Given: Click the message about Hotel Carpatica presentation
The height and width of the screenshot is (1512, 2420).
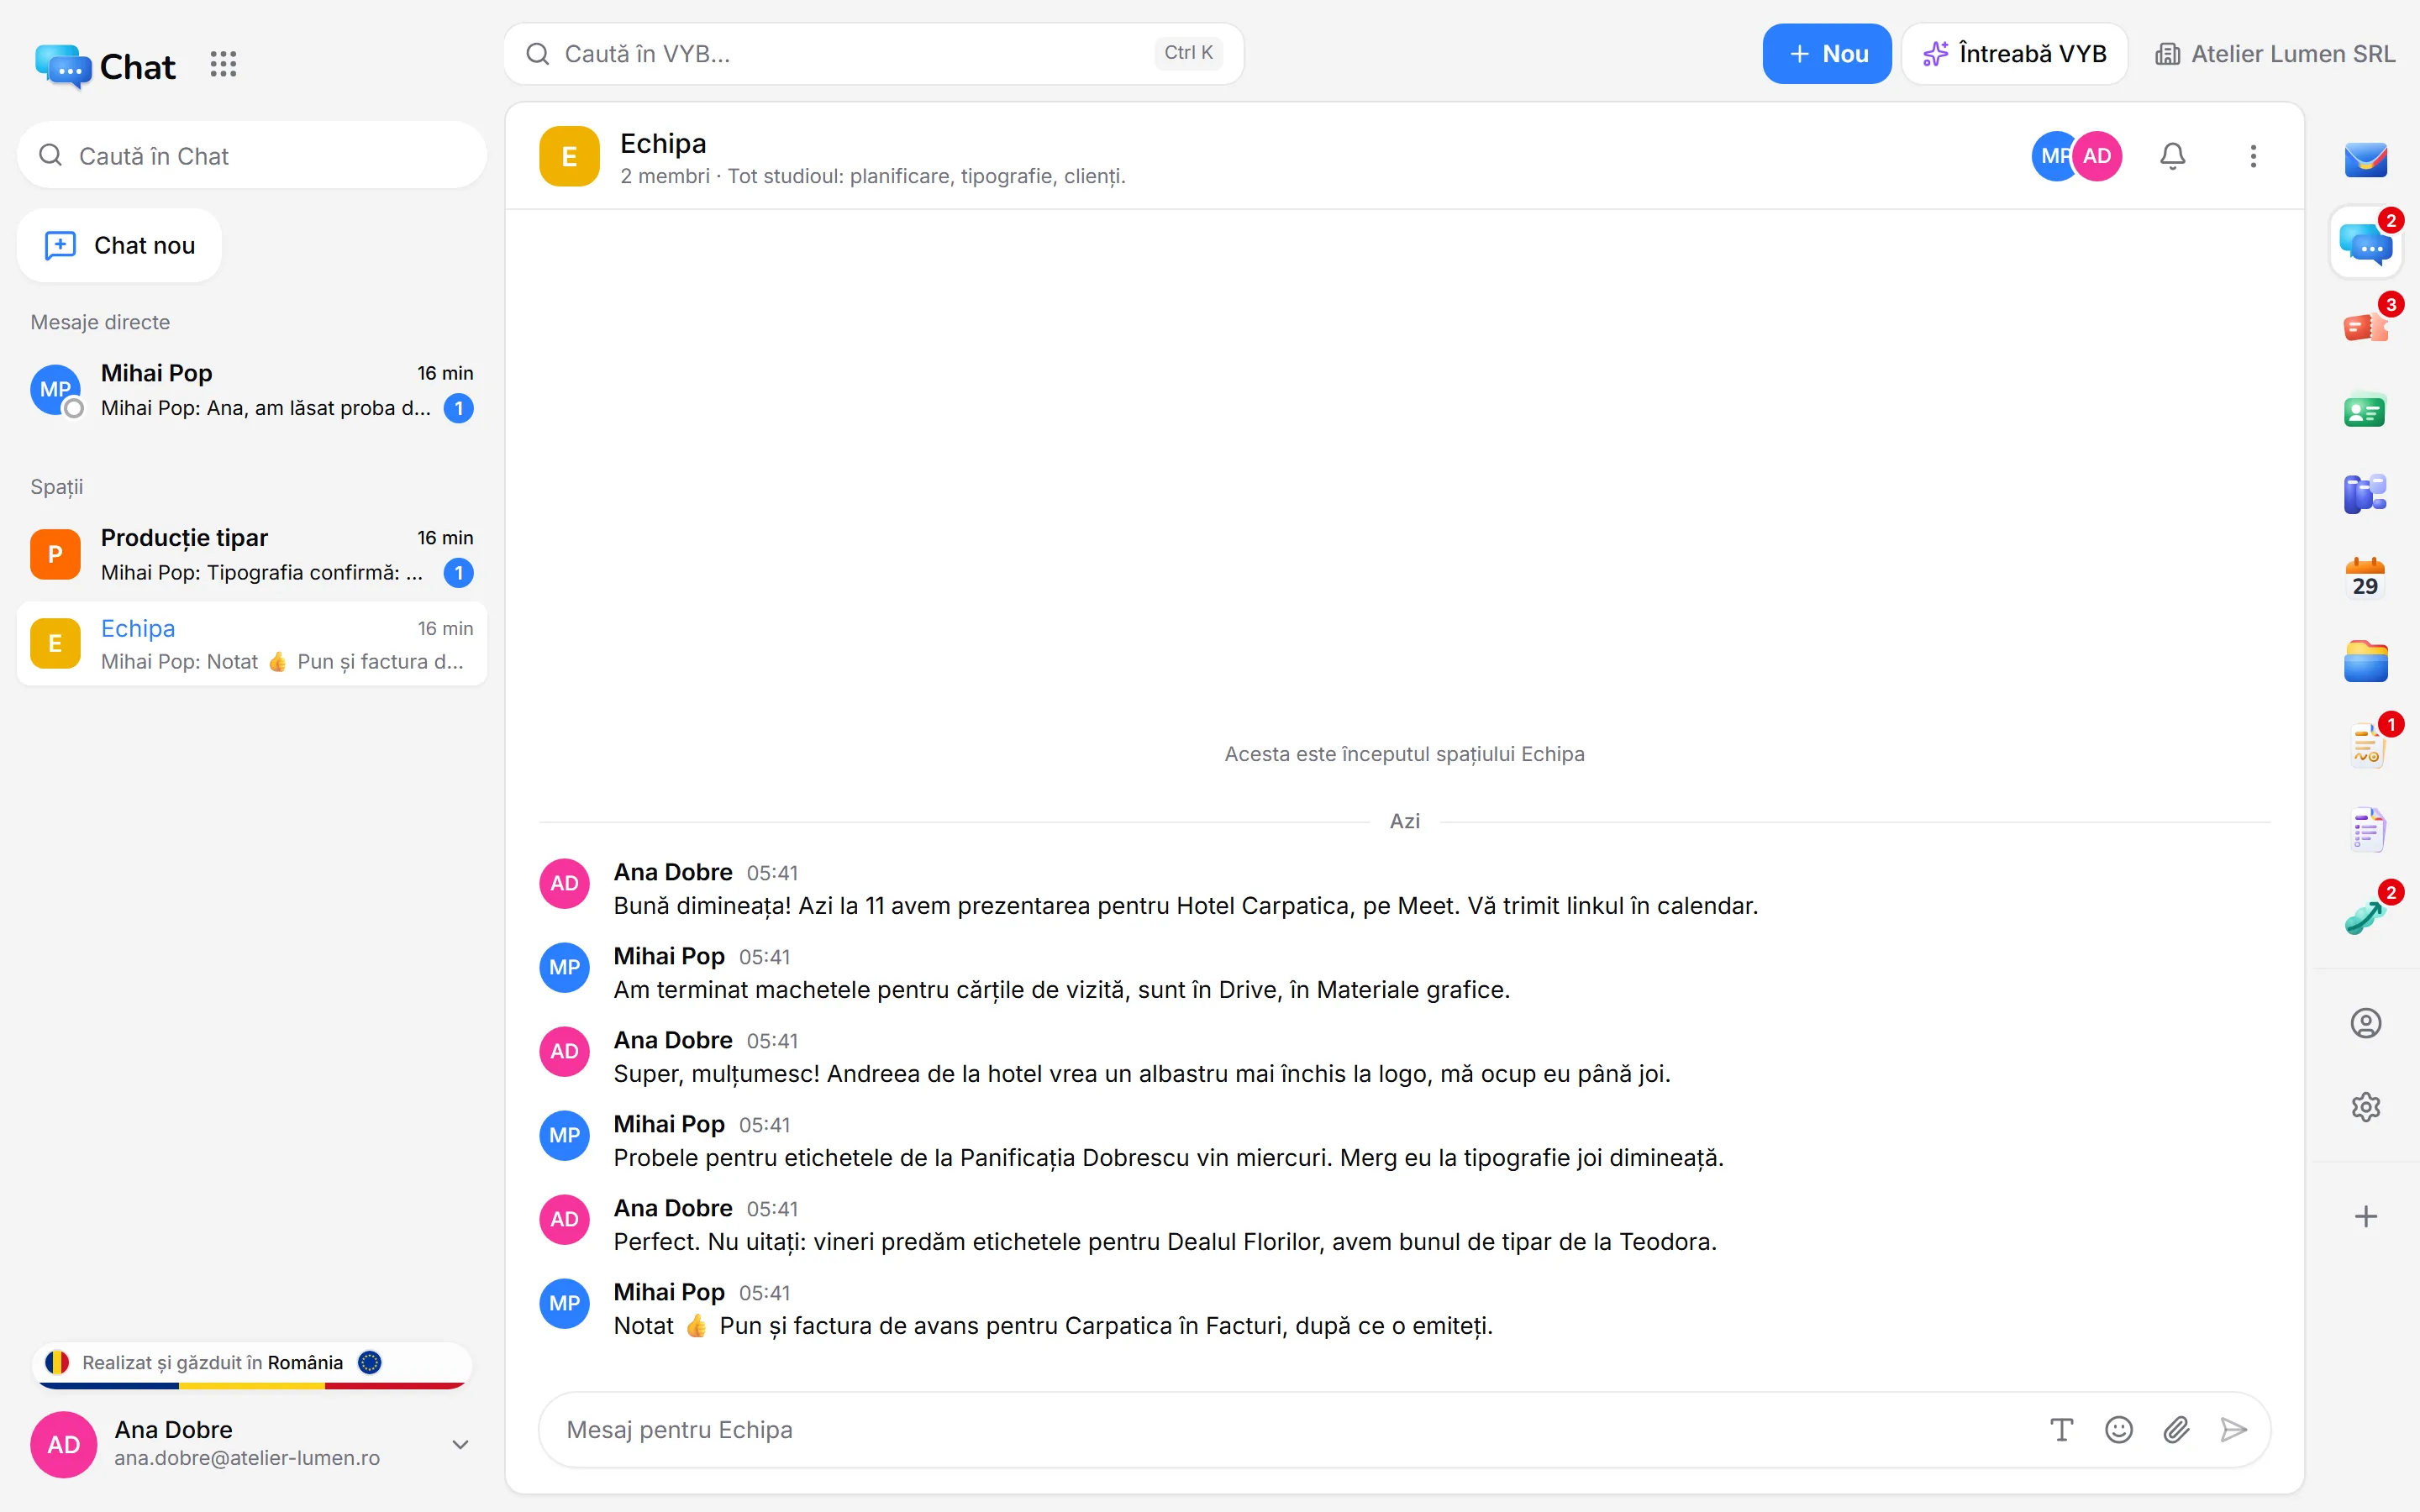Looking at the screenshot, I should [1185, 906].
